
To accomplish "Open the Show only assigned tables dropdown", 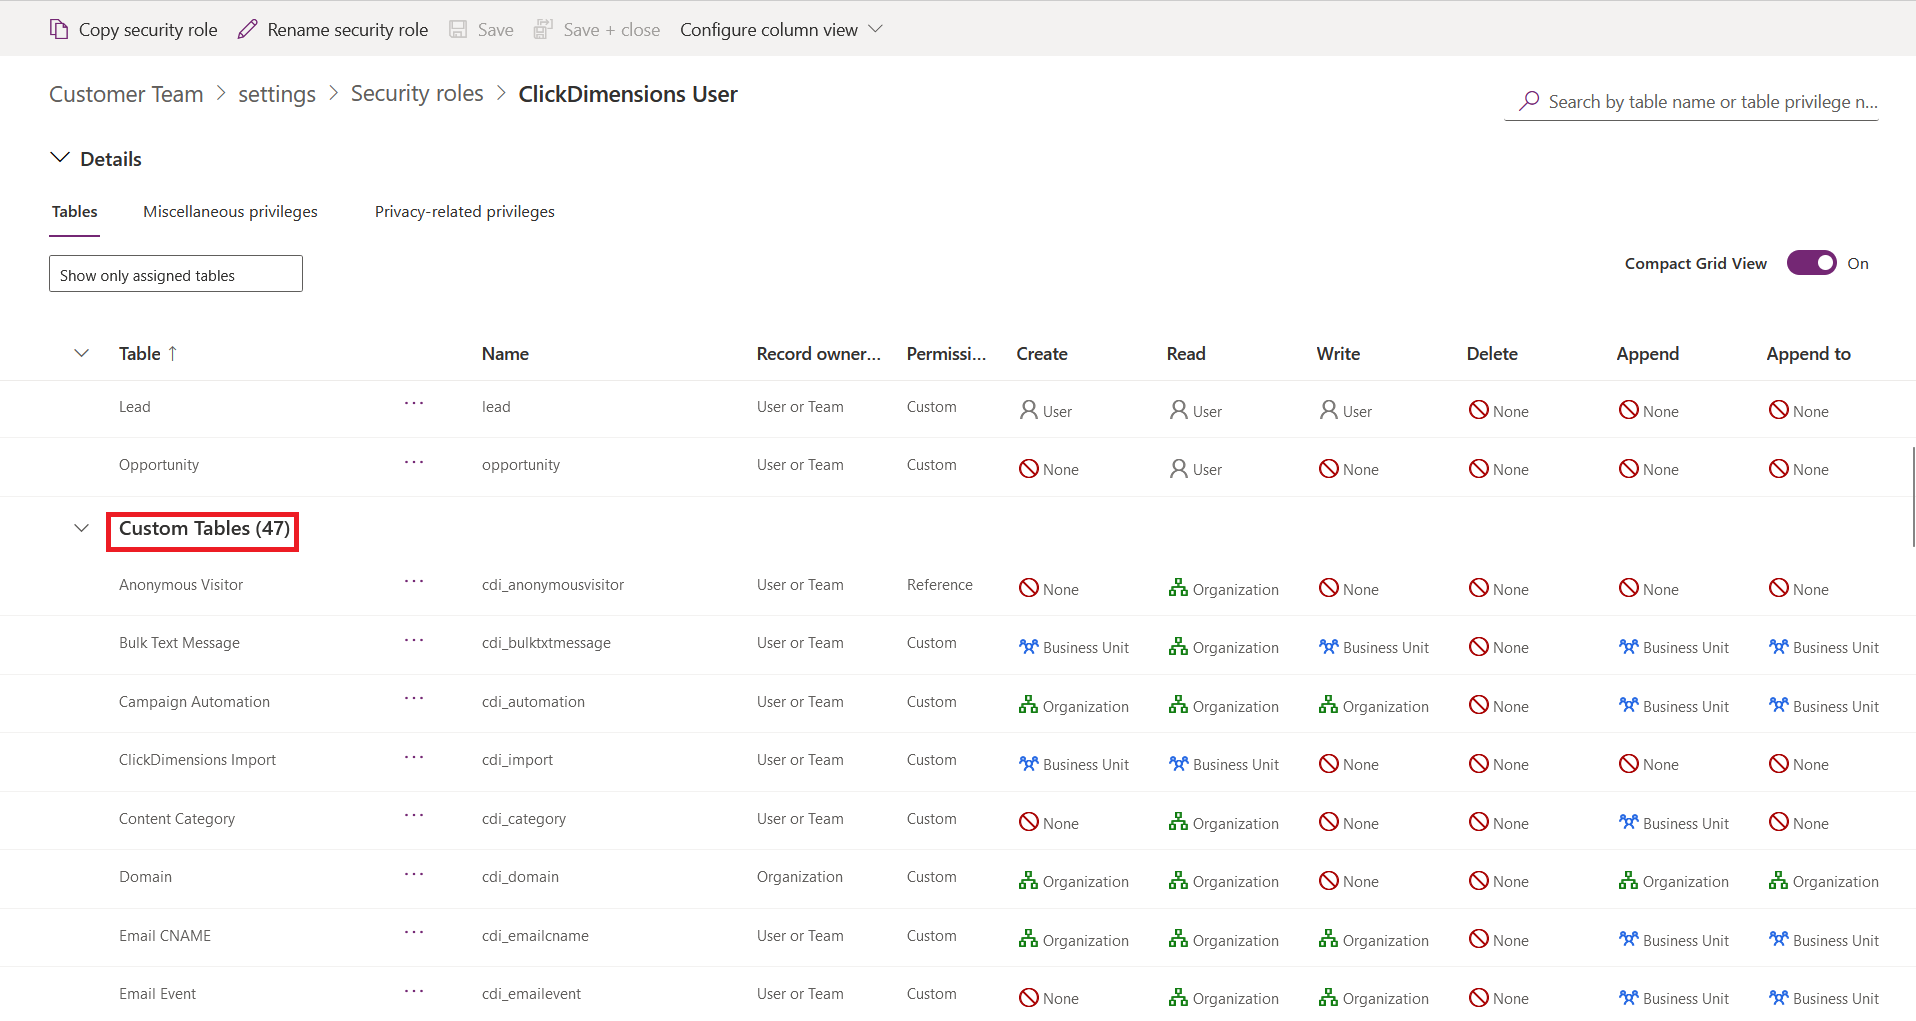I will point(176,274).
